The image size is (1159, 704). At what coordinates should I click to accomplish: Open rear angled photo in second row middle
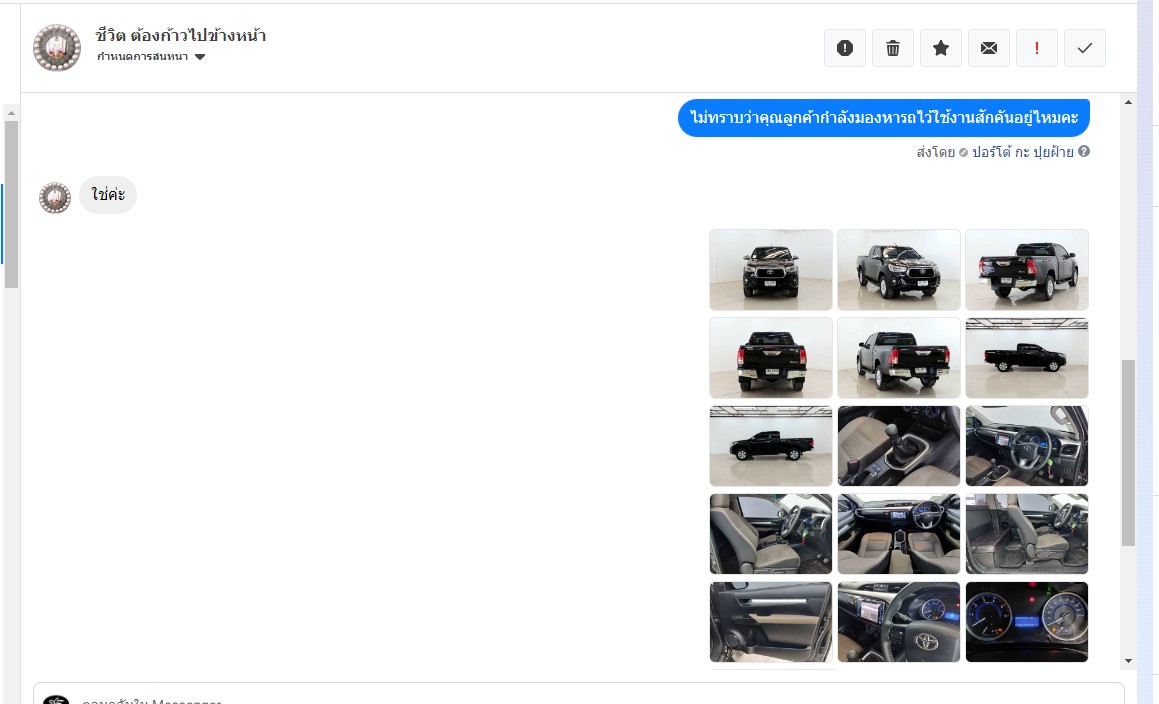(899, 358)
